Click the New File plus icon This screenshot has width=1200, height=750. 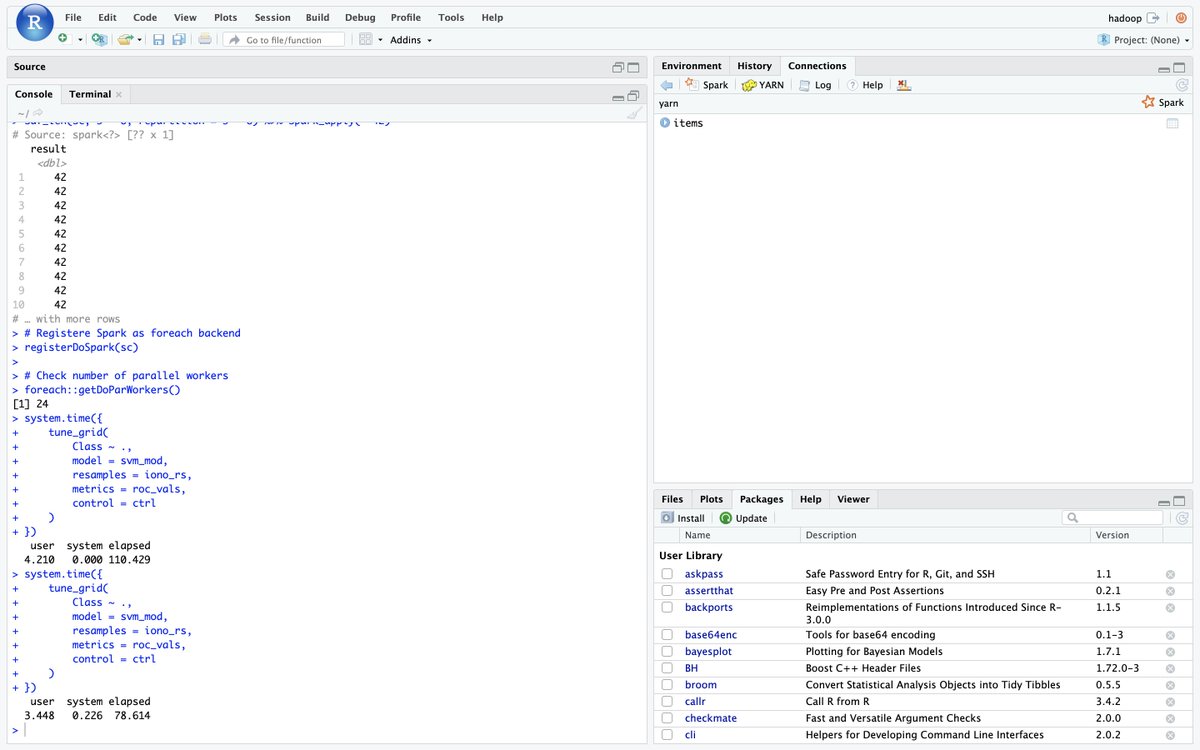(63, 39)
